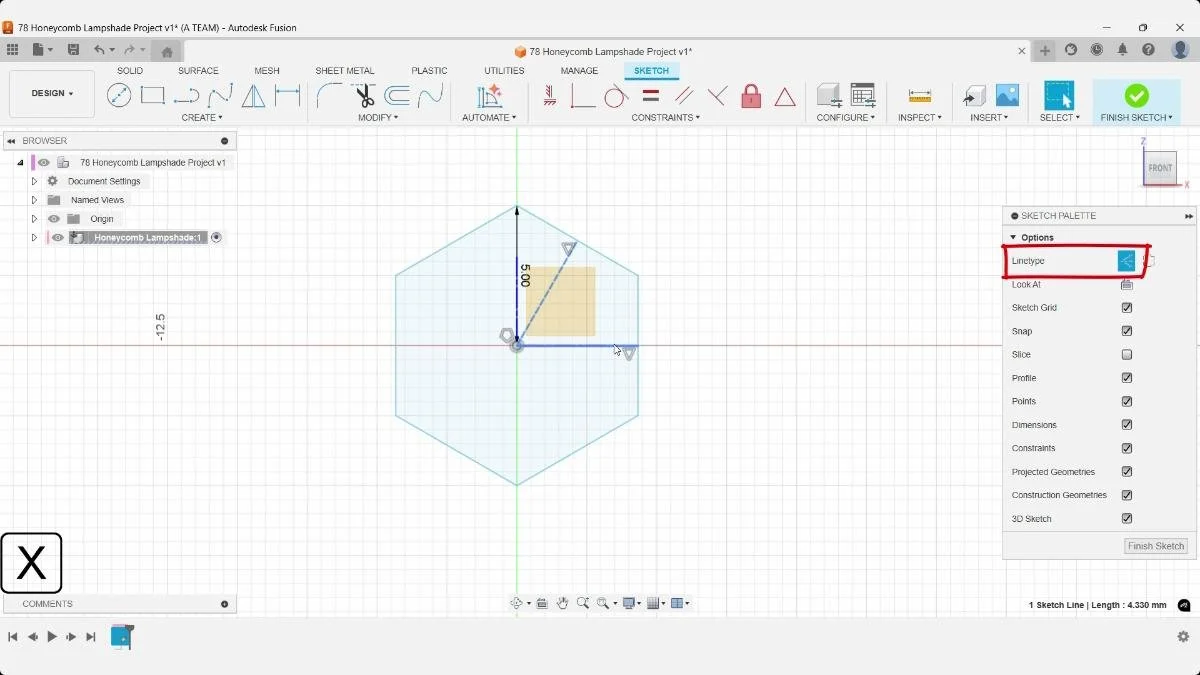Image resolution: width=1200 pixels, height=675 pixels.
Task: Open the AUTOMATE dropdown menu
Action: (489, 118)
